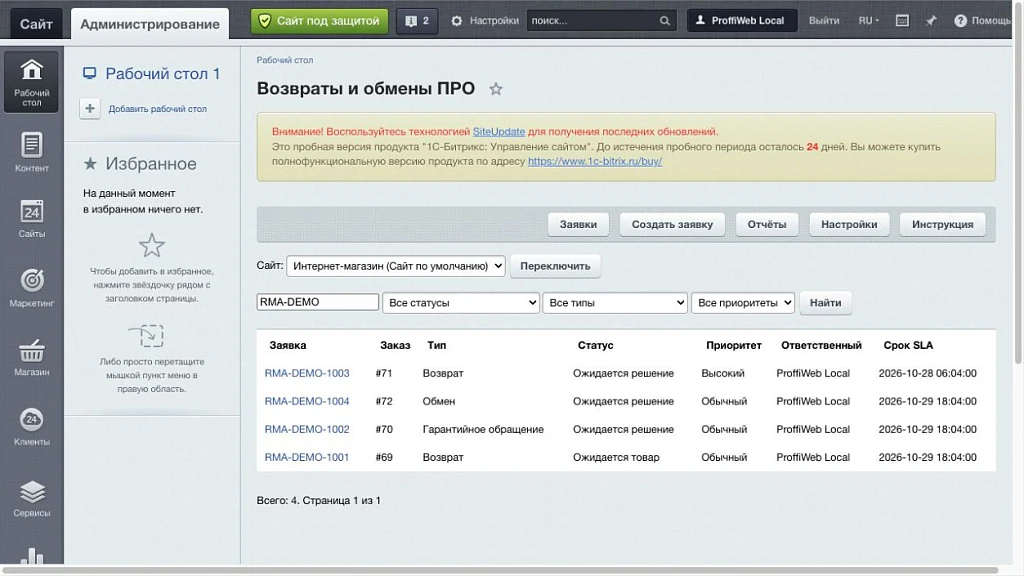Image resolution: width=1024 pixels, height=576 pixels.
Task: Open the Сайты sidebar section
Action: (31, 219)
